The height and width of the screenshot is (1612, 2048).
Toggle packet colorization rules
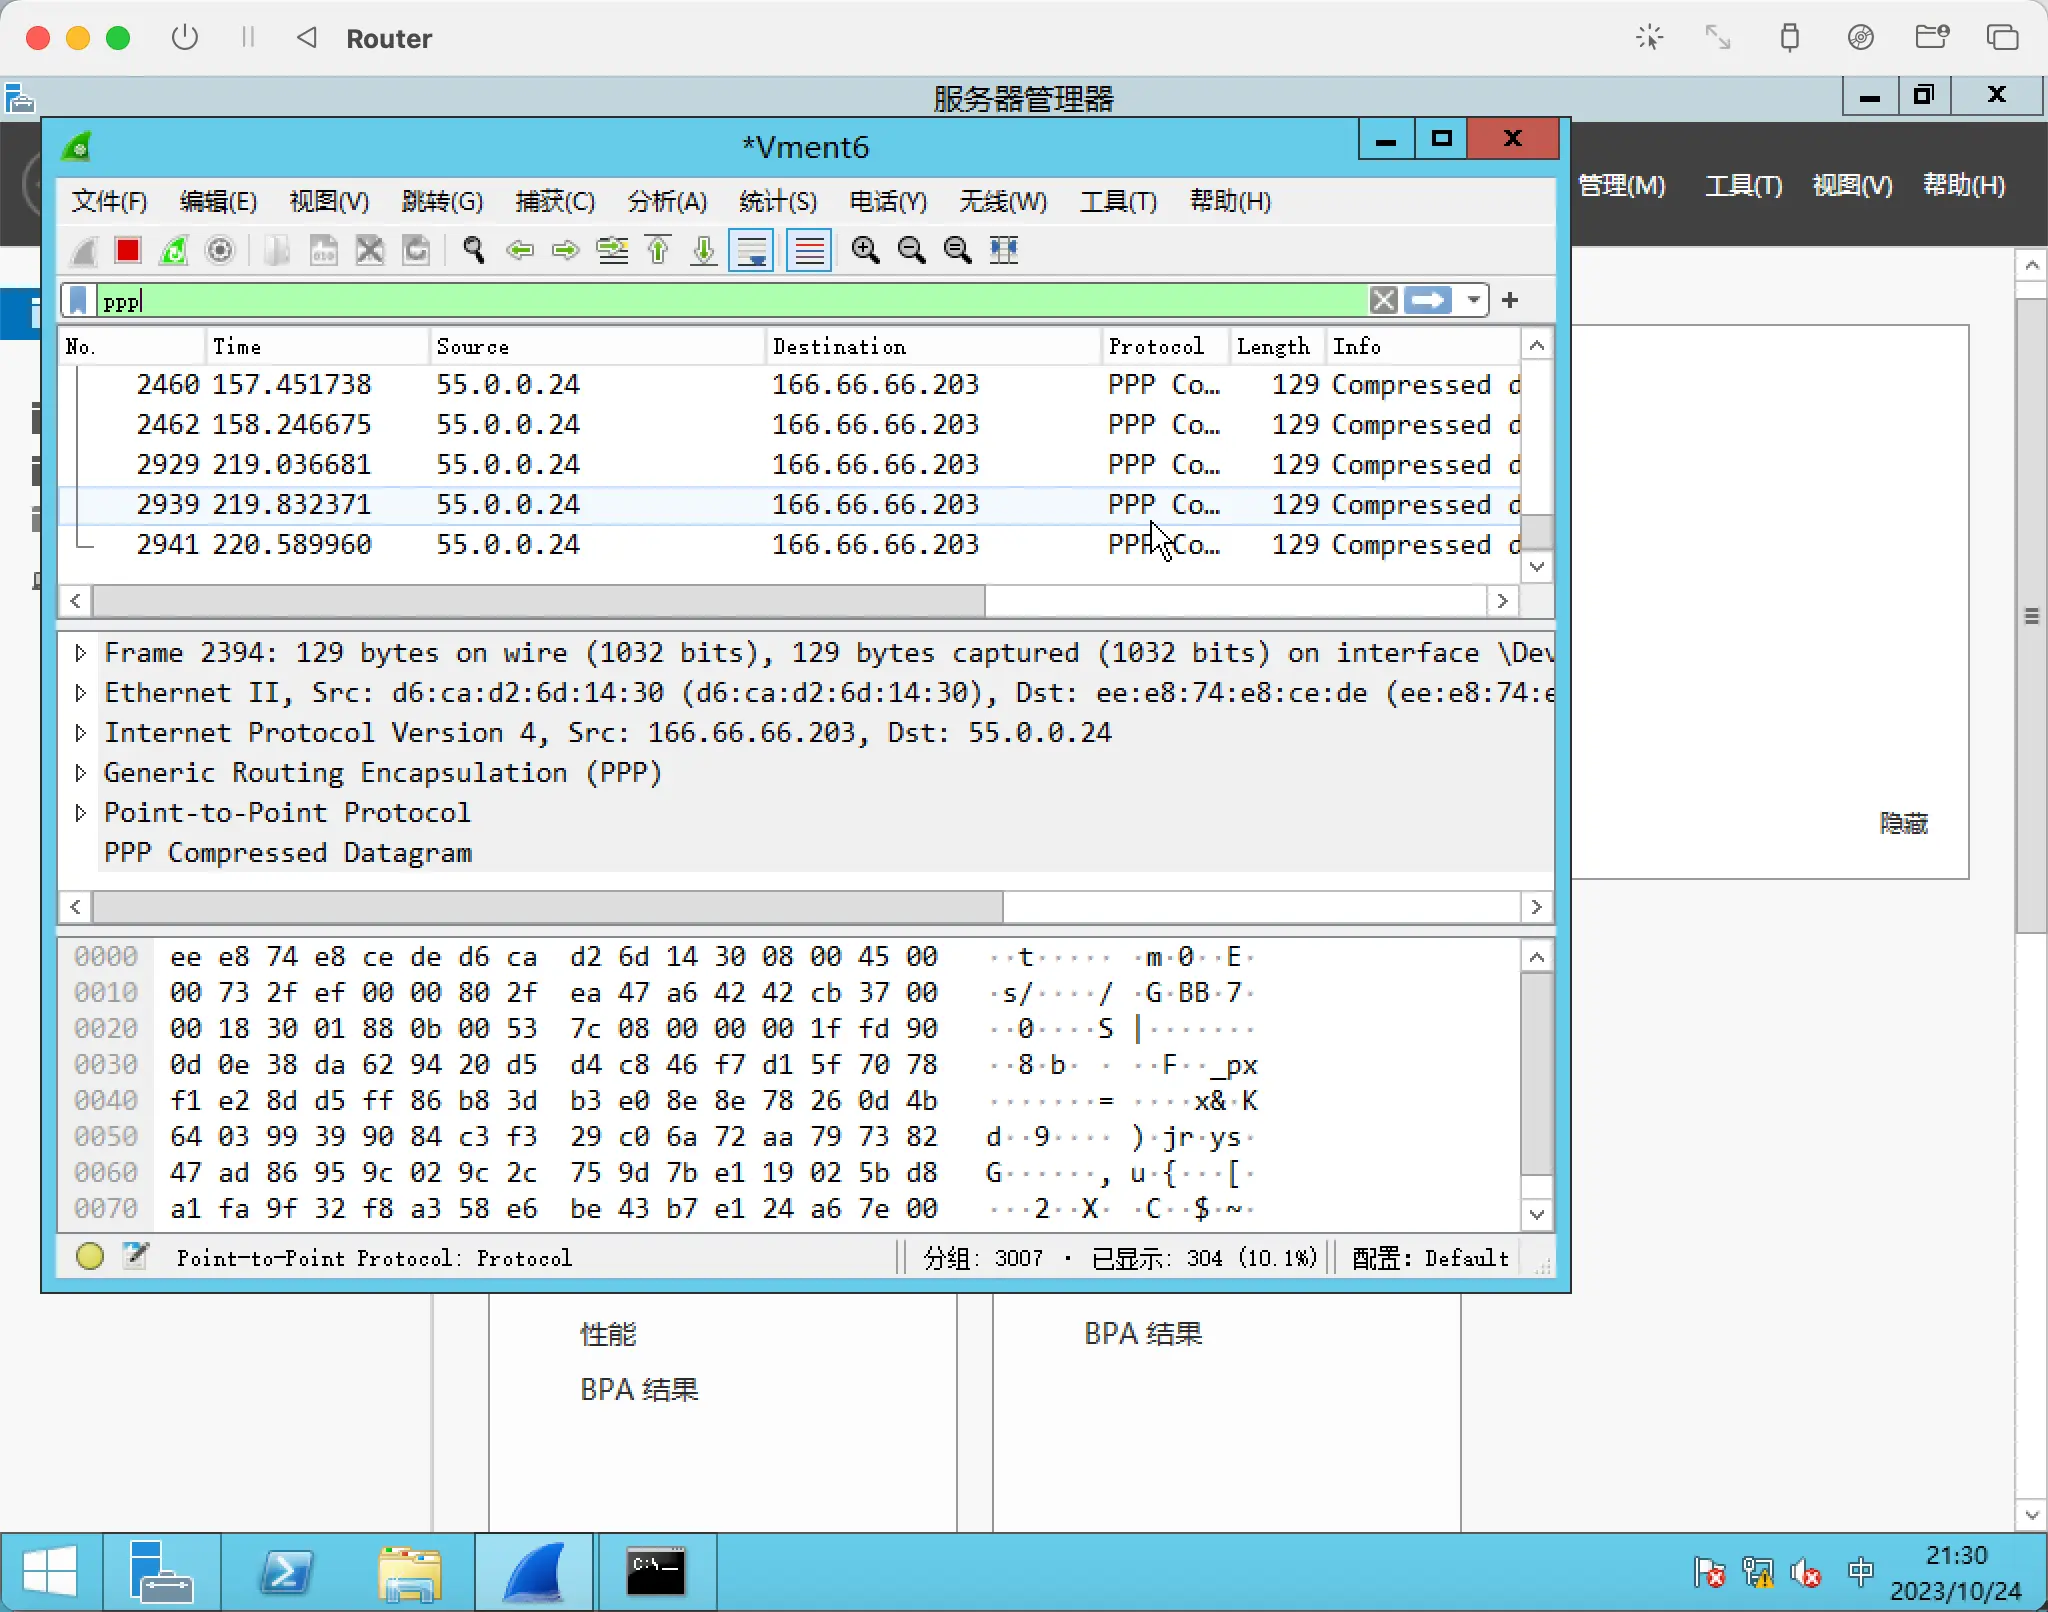click(809, 250)
